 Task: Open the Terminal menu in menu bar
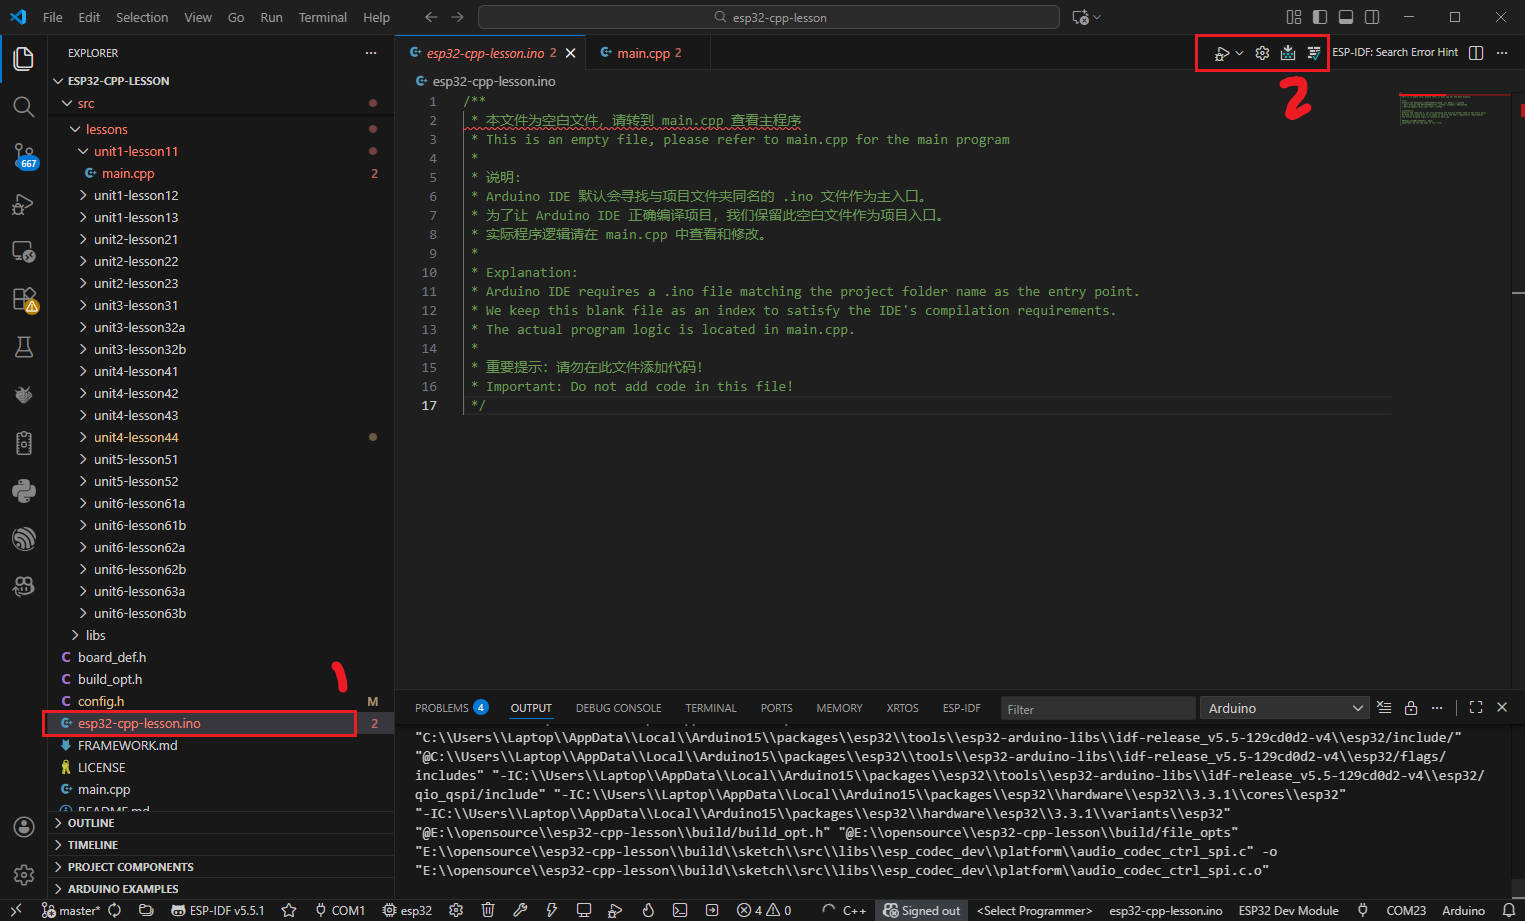[x=322, y=17]
